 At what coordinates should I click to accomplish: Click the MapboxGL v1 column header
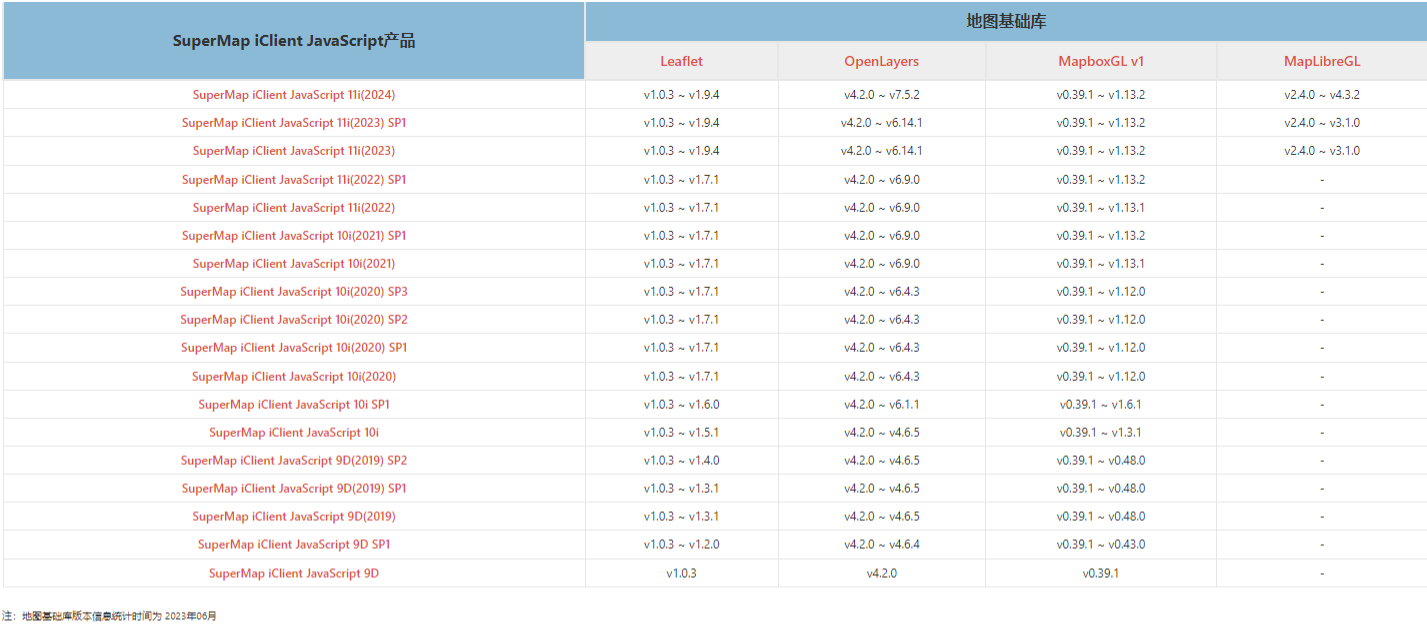[1101, 61]
